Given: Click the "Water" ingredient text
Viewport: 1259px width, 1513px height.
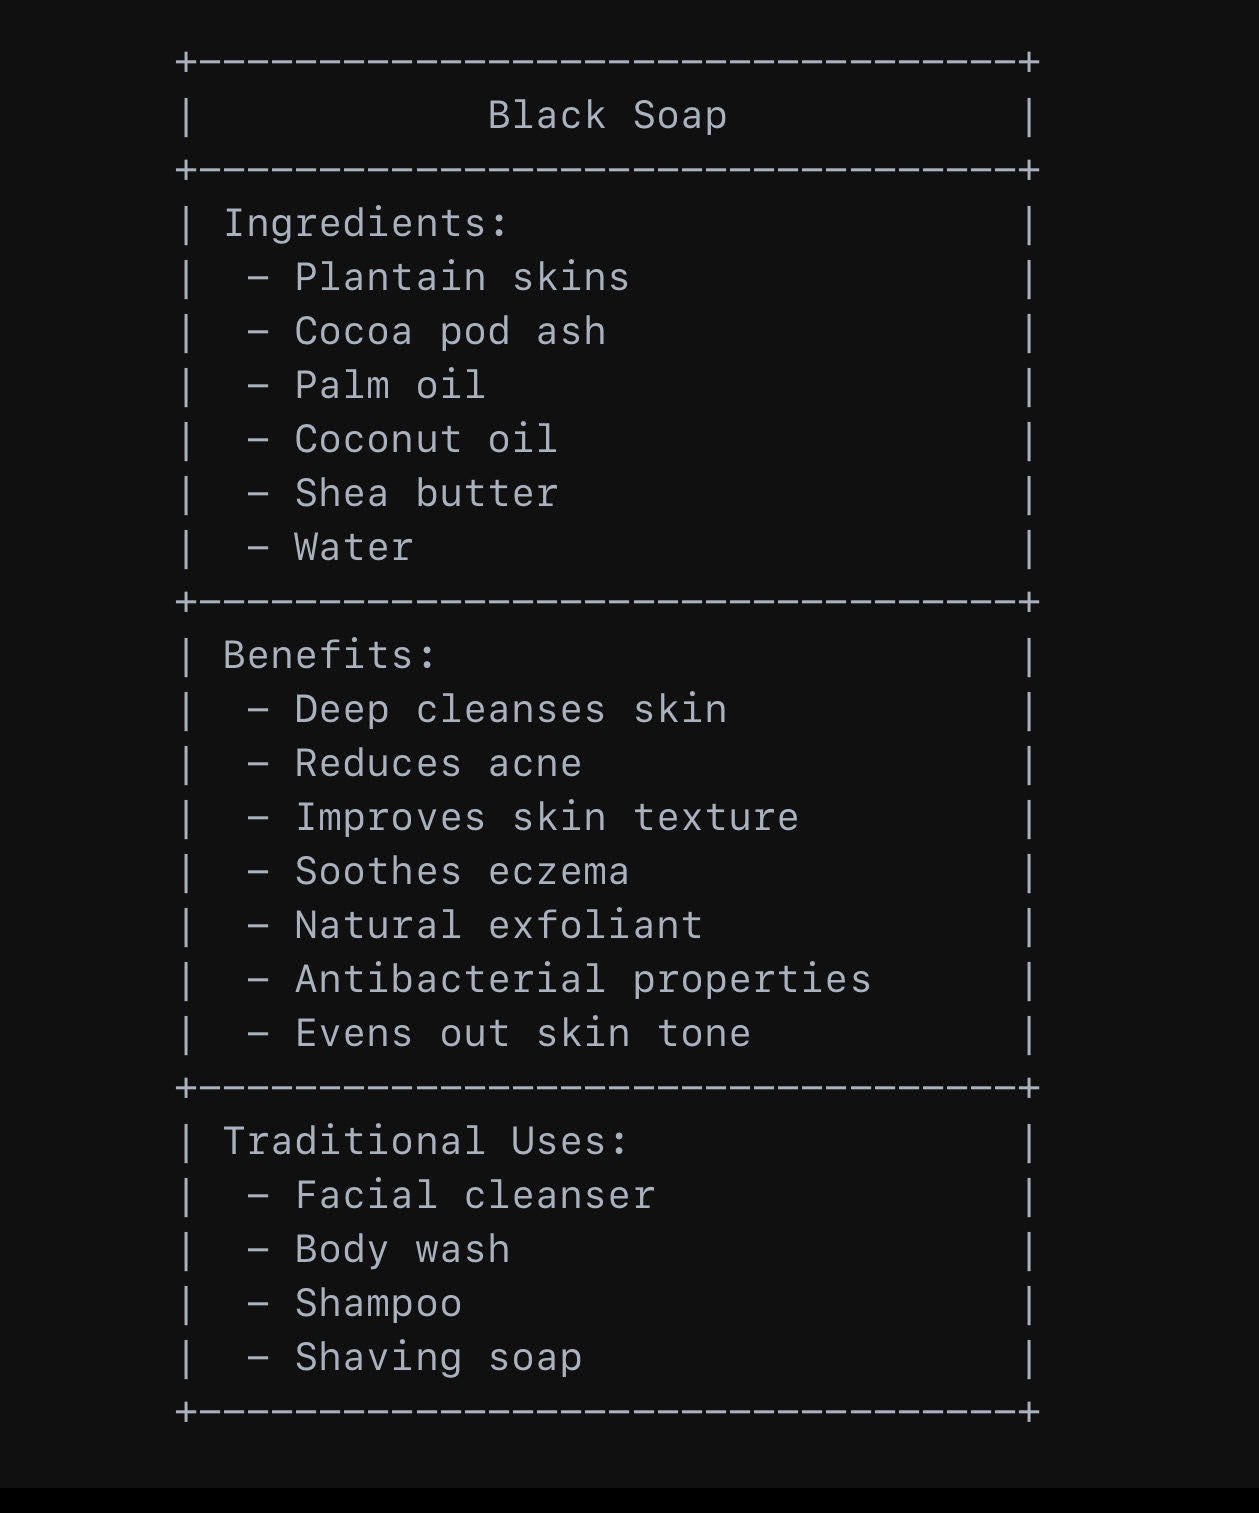Looking at the screenshot, I should coord(354,547).
